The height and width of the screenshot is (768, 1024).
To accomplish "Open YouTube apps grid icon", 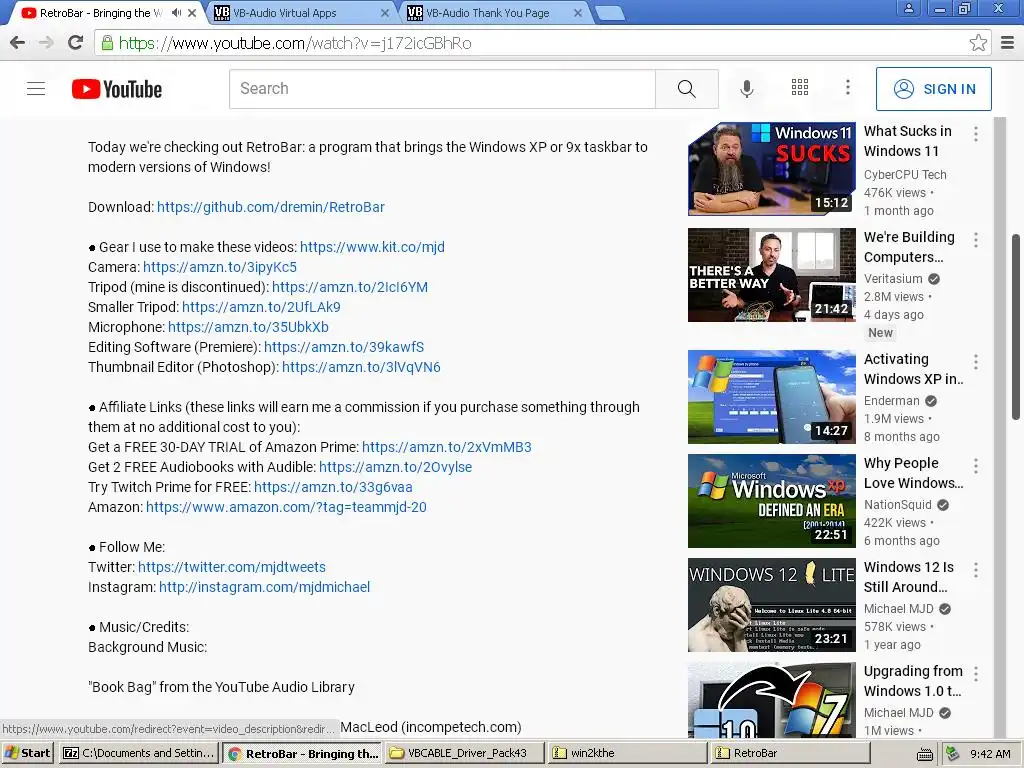I will (x=800, y=88).
